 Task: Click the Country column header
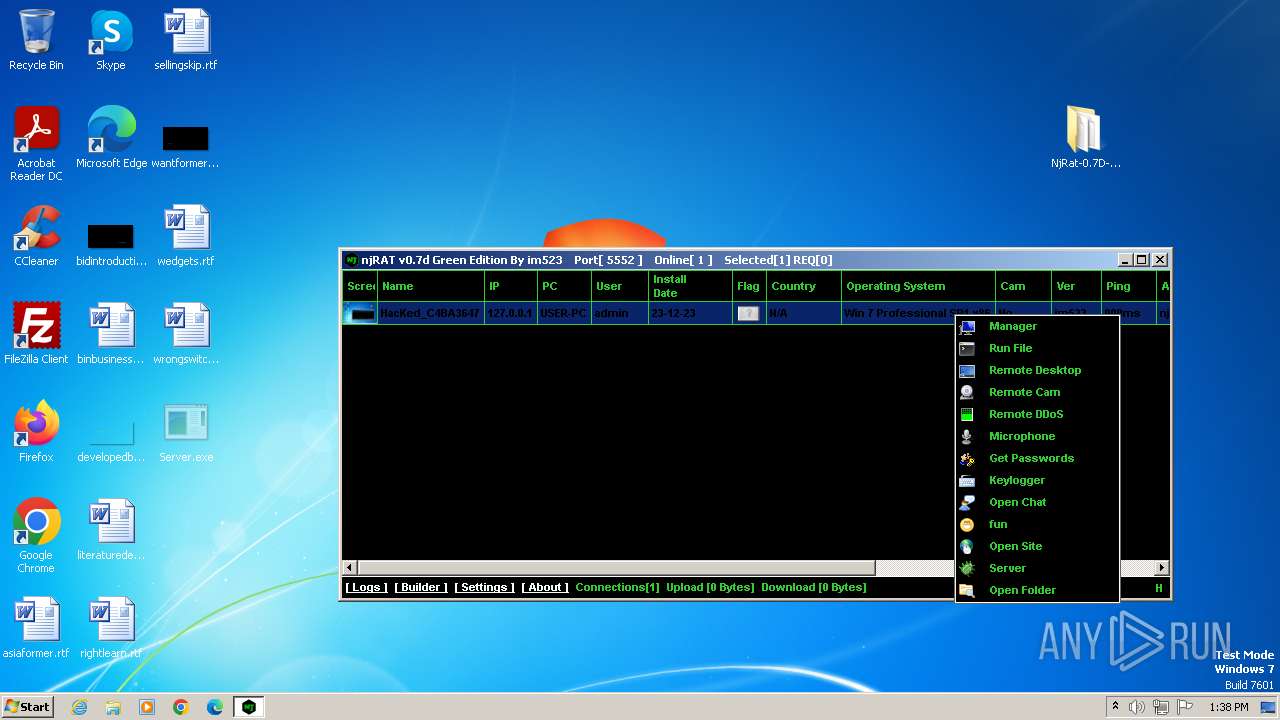803,286
